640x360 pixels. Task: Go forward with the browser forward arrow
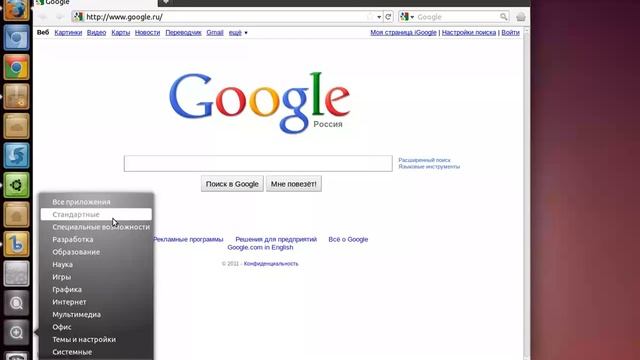60,17
